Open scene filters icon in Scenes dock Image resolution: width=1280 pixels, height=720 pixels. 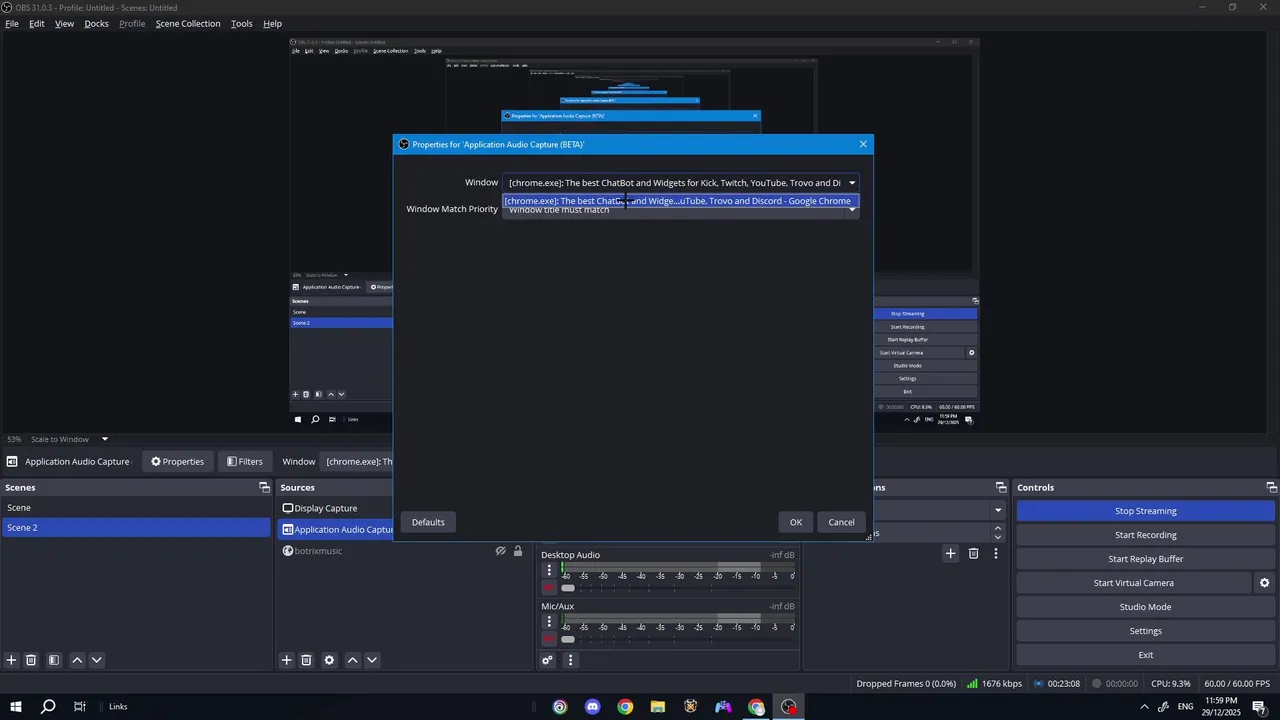[x=54, y=660]
